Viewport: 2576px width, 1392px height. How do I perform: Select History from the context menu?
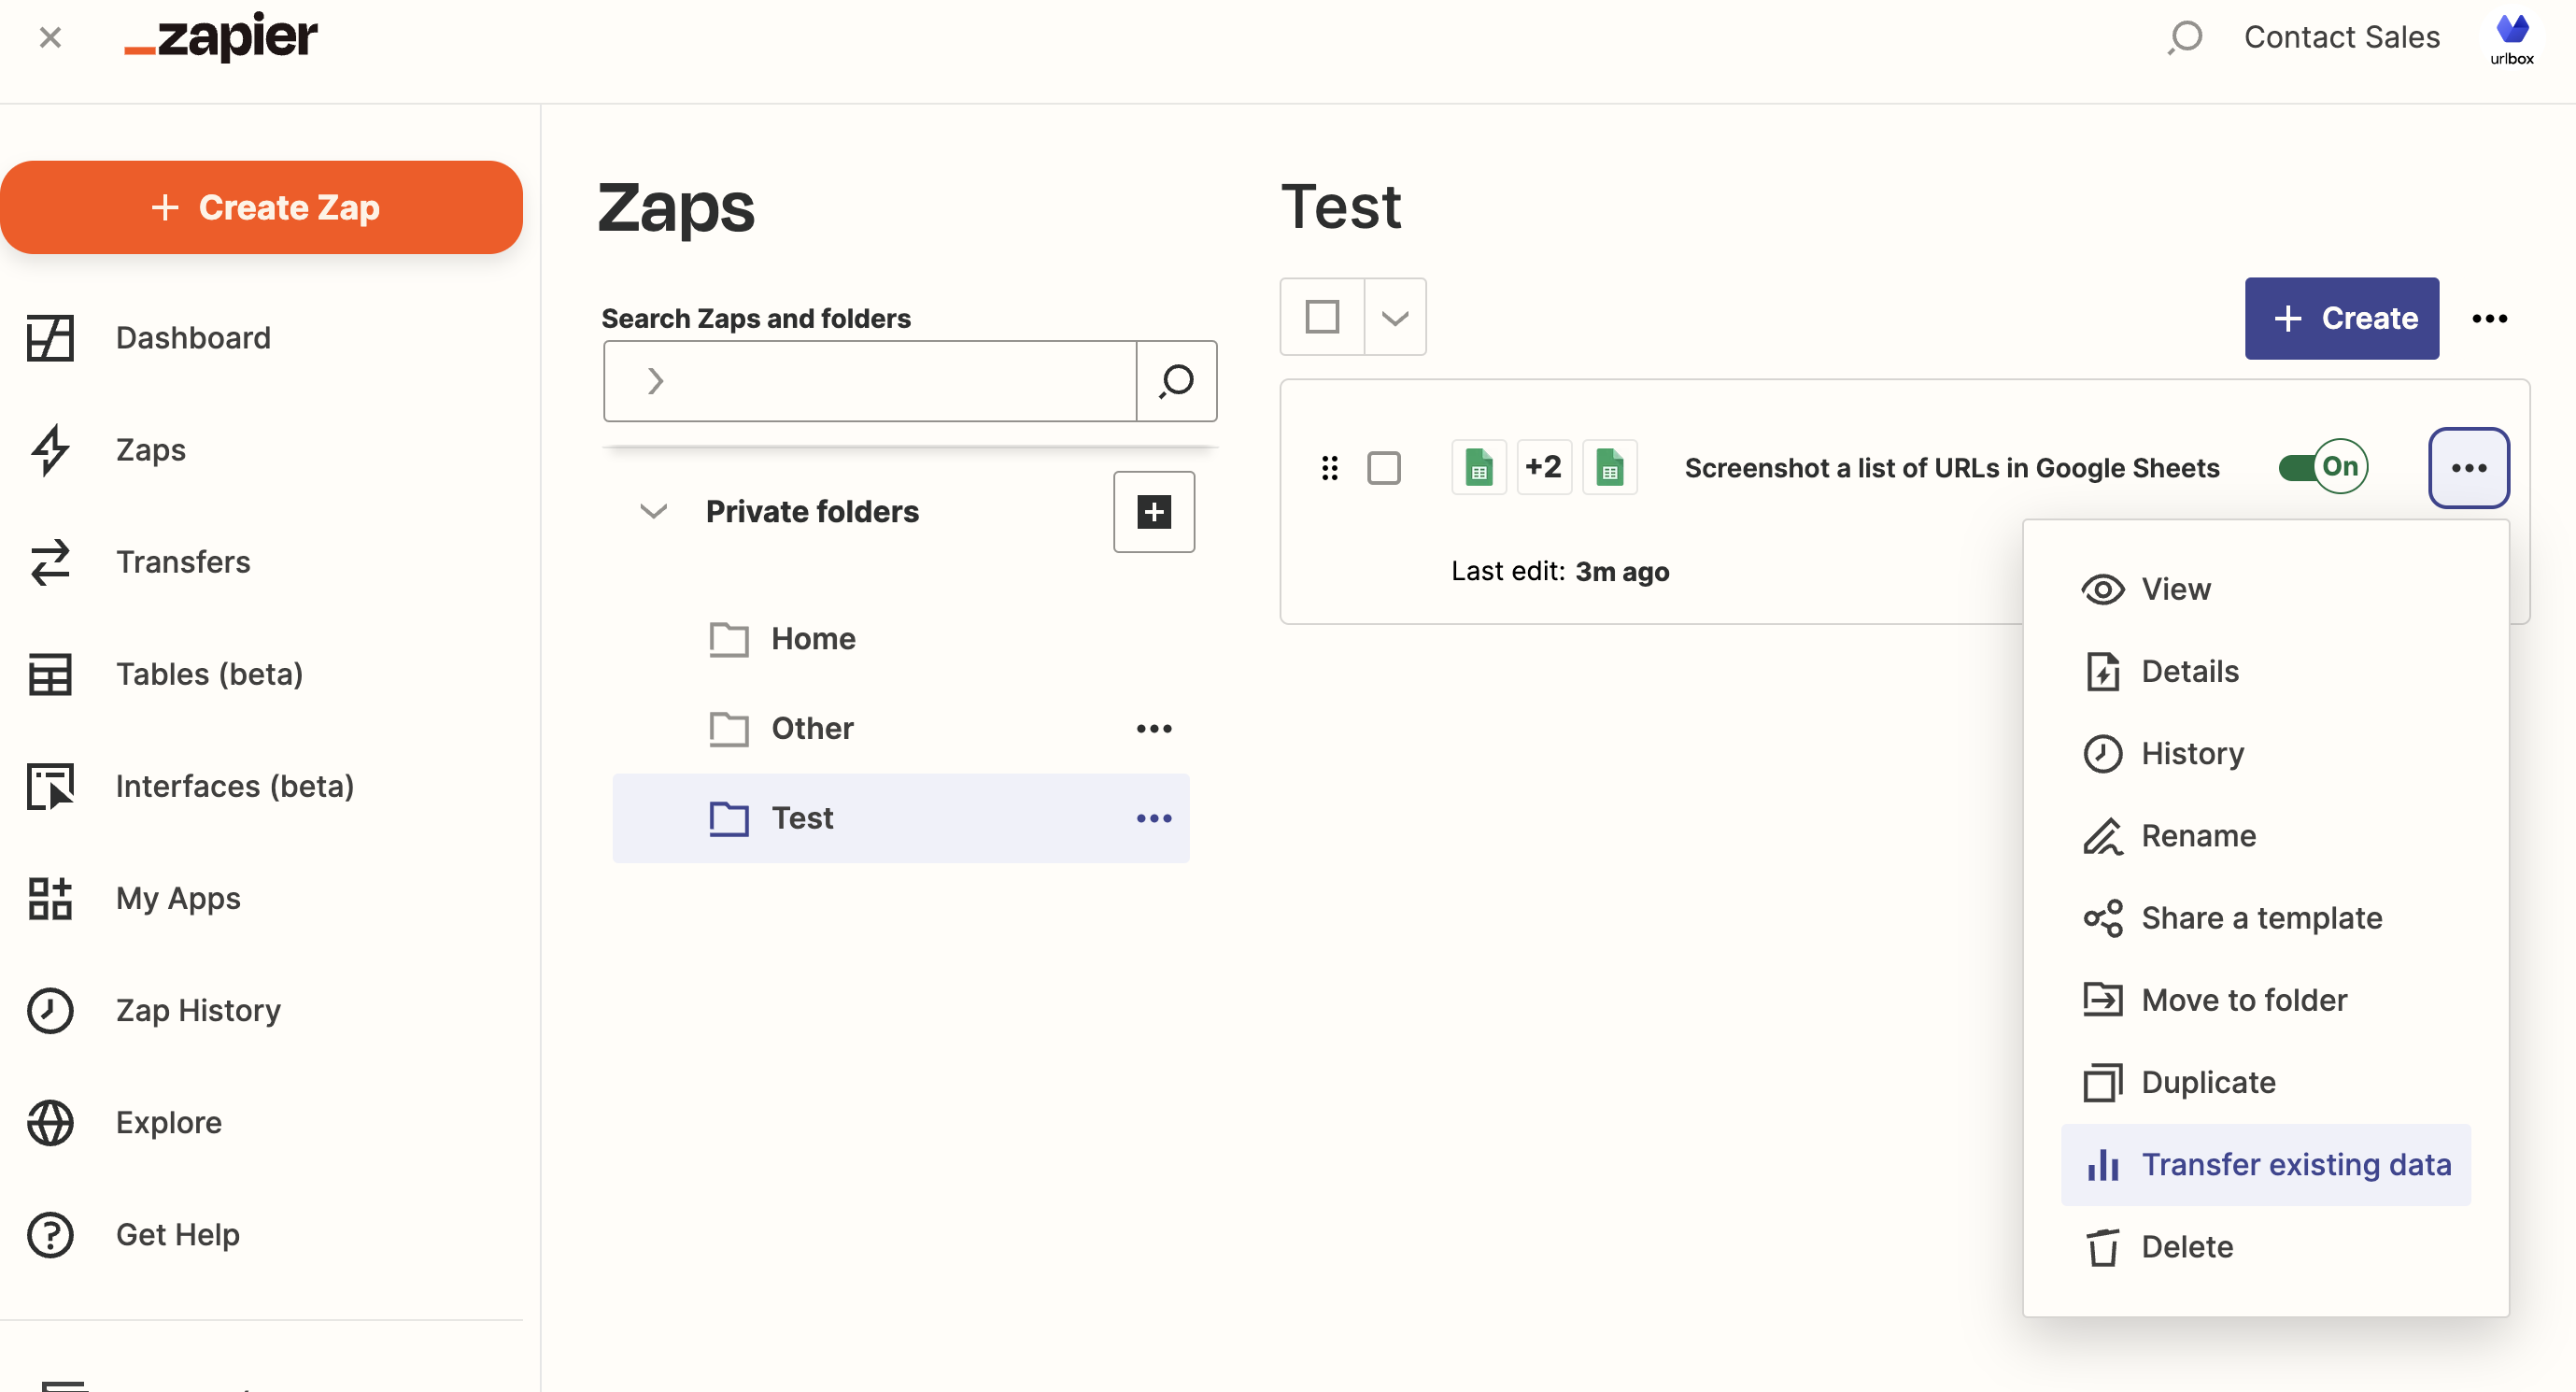point(2265,753)
